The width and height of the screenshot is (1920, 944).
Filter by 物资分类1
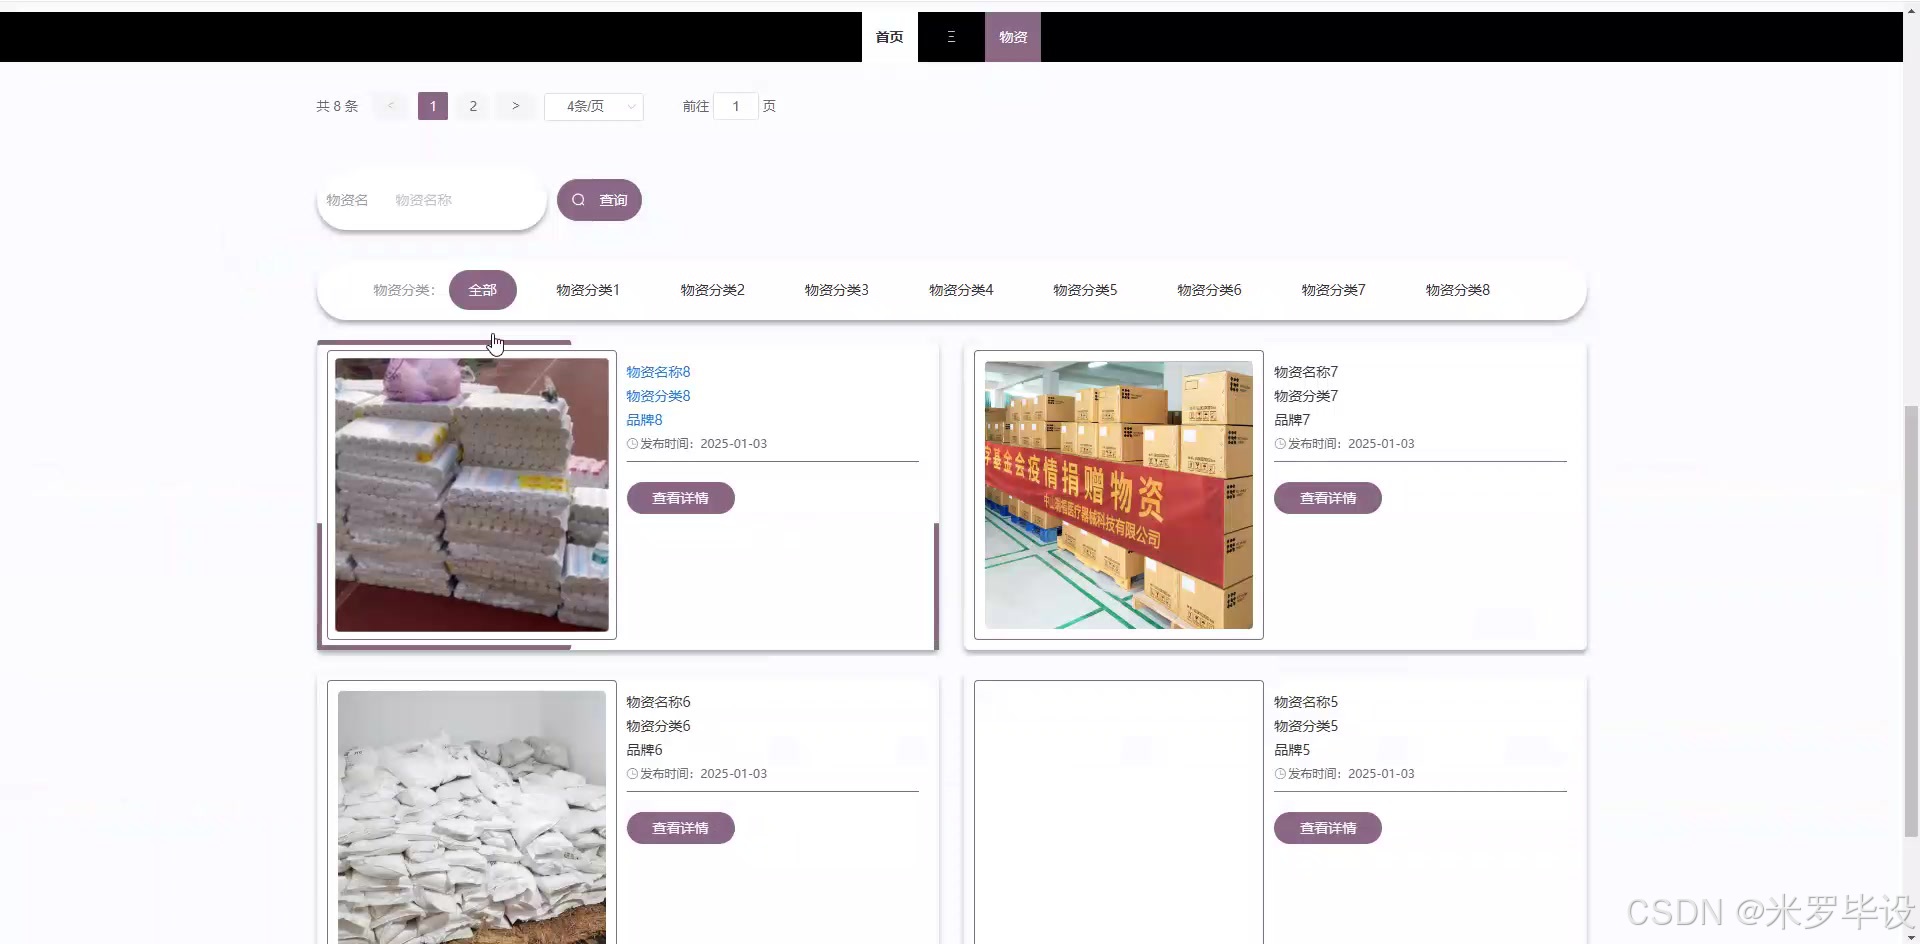[588, 290]
